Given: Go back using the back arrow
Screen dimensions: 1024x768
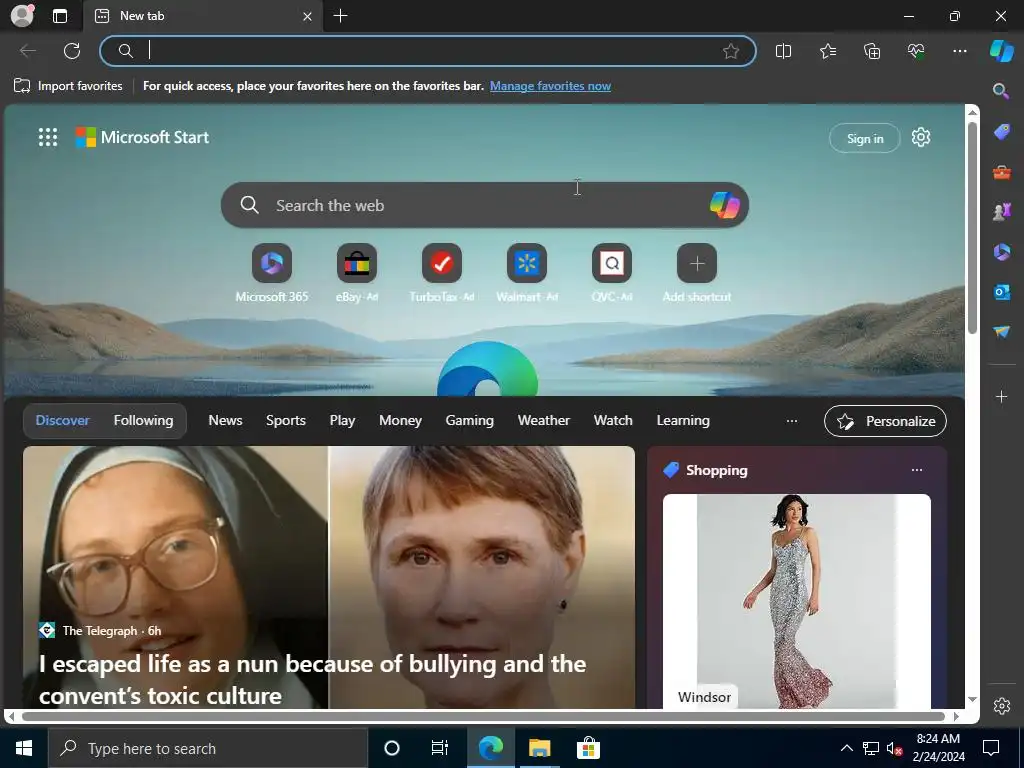Looking at the screenshot, I should pyautogui.click(x=28, y=51).
